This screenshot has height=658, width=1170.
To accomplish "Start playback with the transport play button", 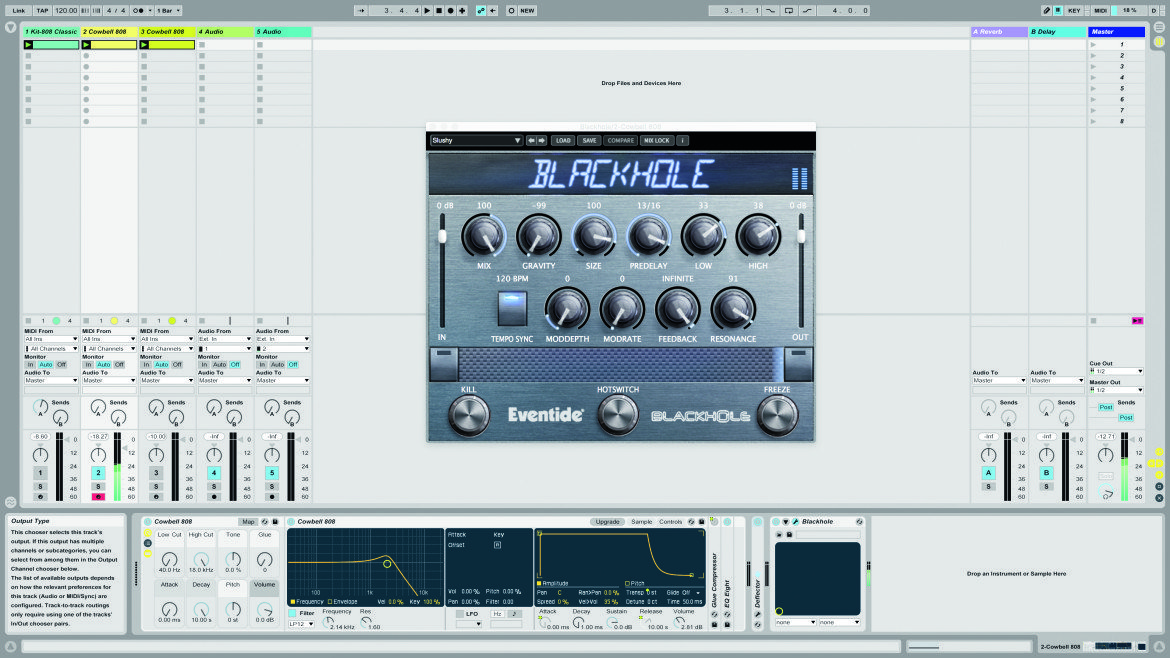I will click(428, 10).
